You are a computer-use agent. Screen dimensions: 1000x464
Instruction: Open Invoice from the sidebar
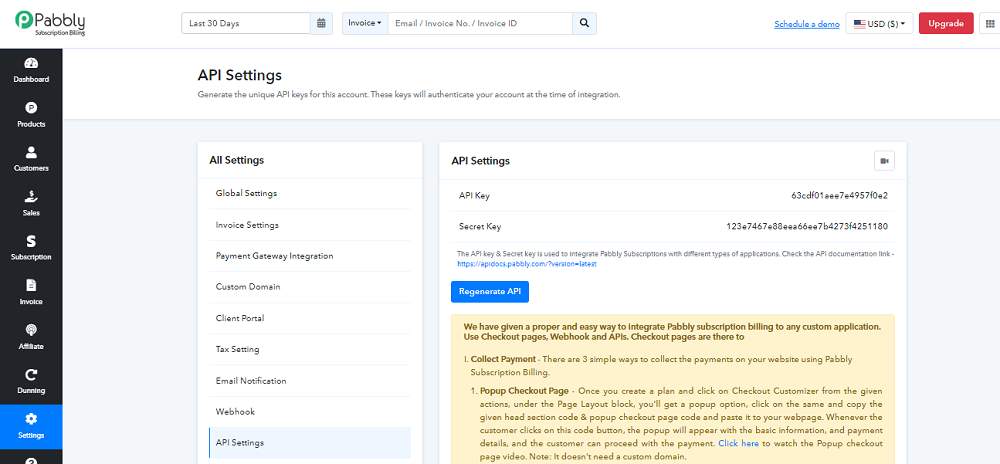point(31,293)
